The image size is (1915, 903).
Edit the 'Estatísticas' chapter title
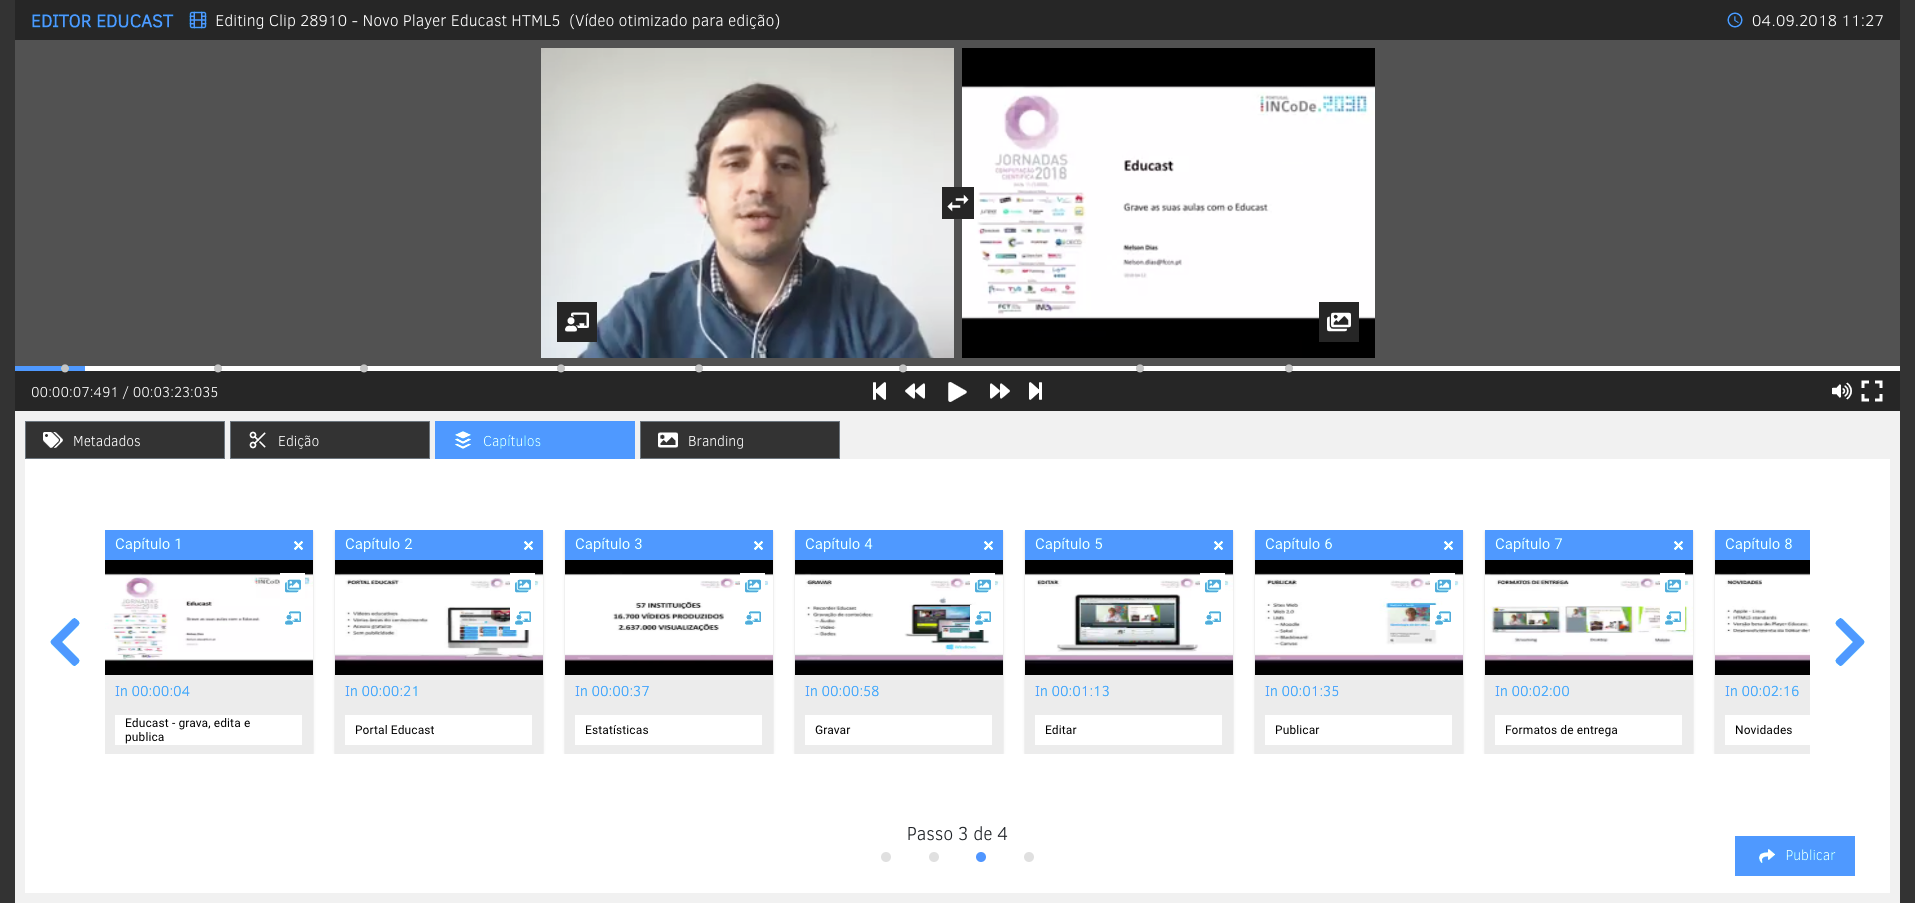(x=668, y=730)
